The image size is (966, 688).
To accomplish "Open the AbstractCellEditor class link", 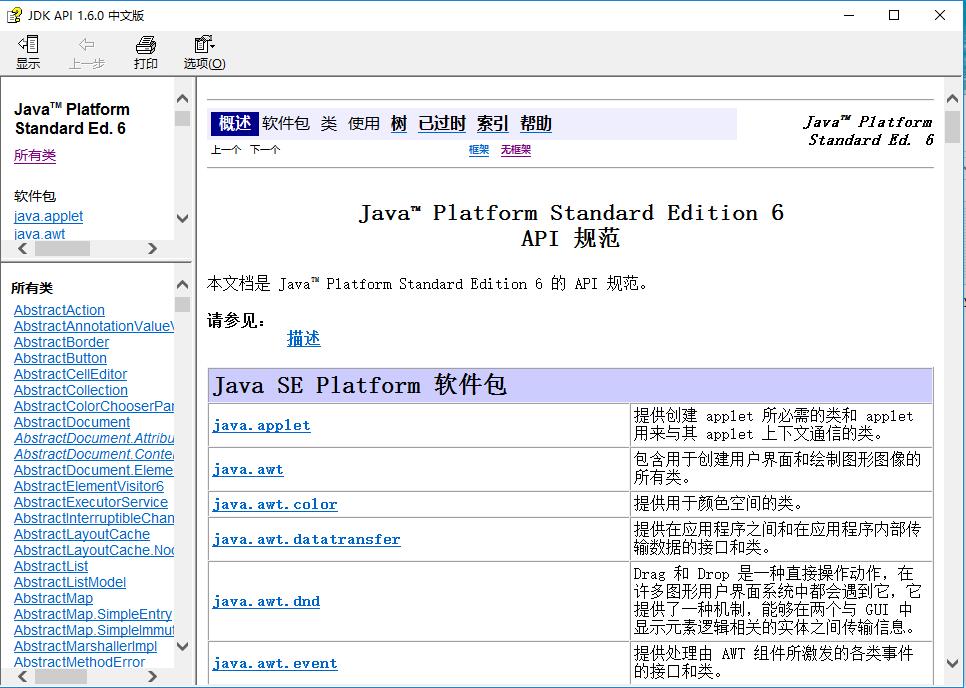I will pyautogui.click(x=70, y=374).
